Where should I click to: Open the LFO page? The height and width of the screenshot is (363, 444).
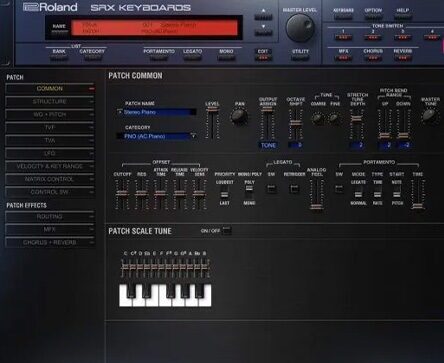pyautogui.click(x=50, y=154)
